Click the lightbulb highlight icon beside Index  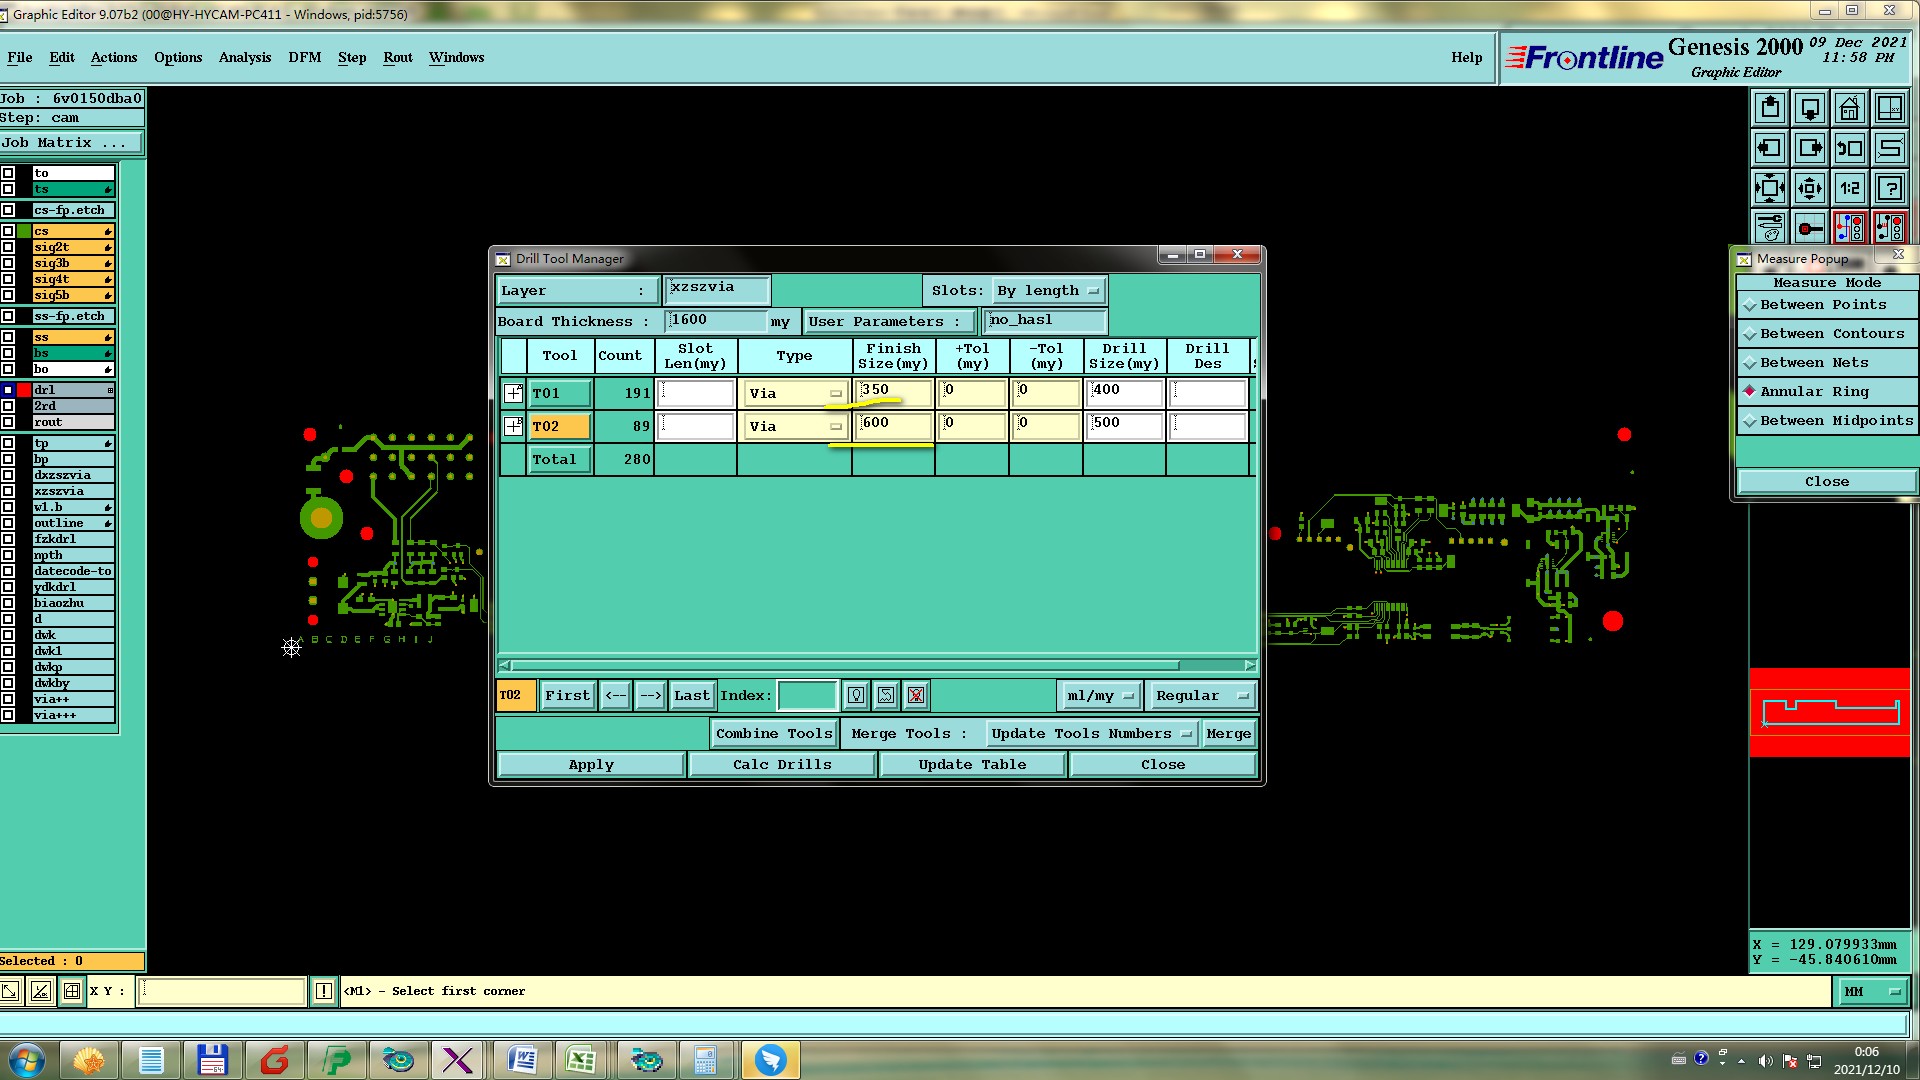click(856, 695)
